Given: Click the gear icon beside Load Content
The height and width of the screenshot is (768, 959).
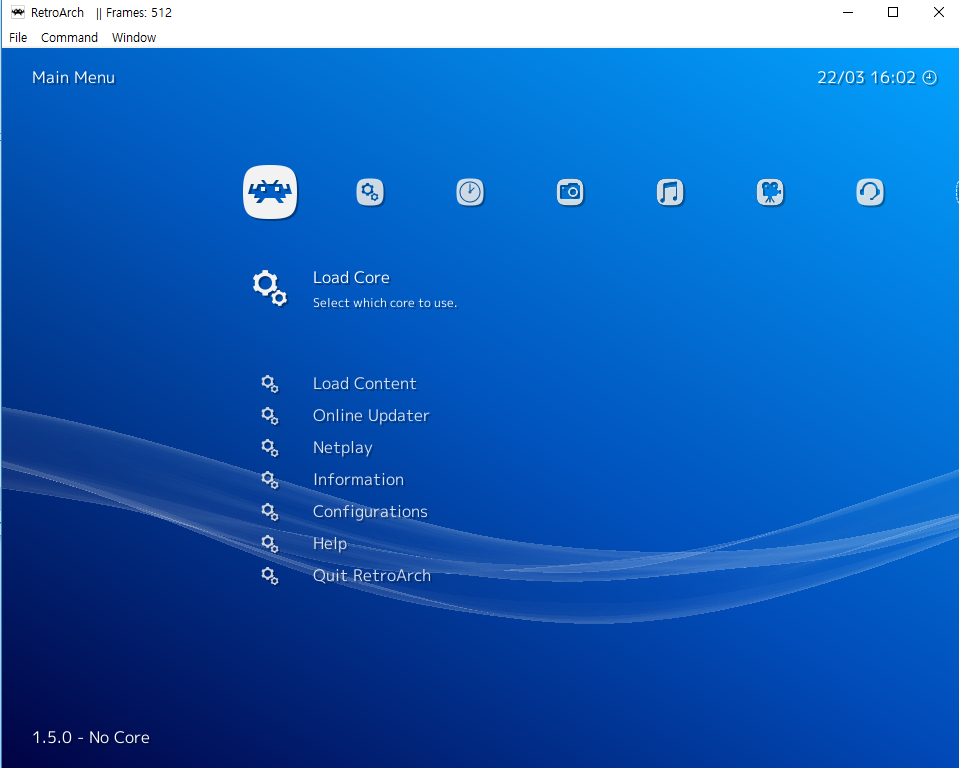Looking at the screenshot, I should (270, 384).
